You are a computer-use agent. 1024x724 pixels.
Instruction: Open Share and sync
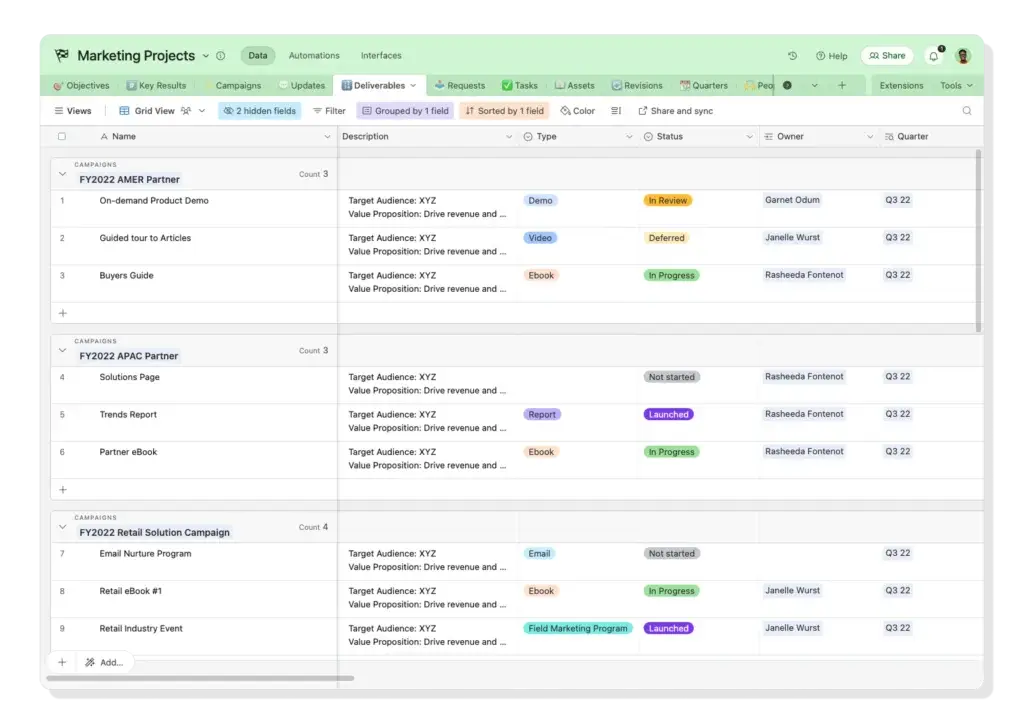[x=675, y=111]
